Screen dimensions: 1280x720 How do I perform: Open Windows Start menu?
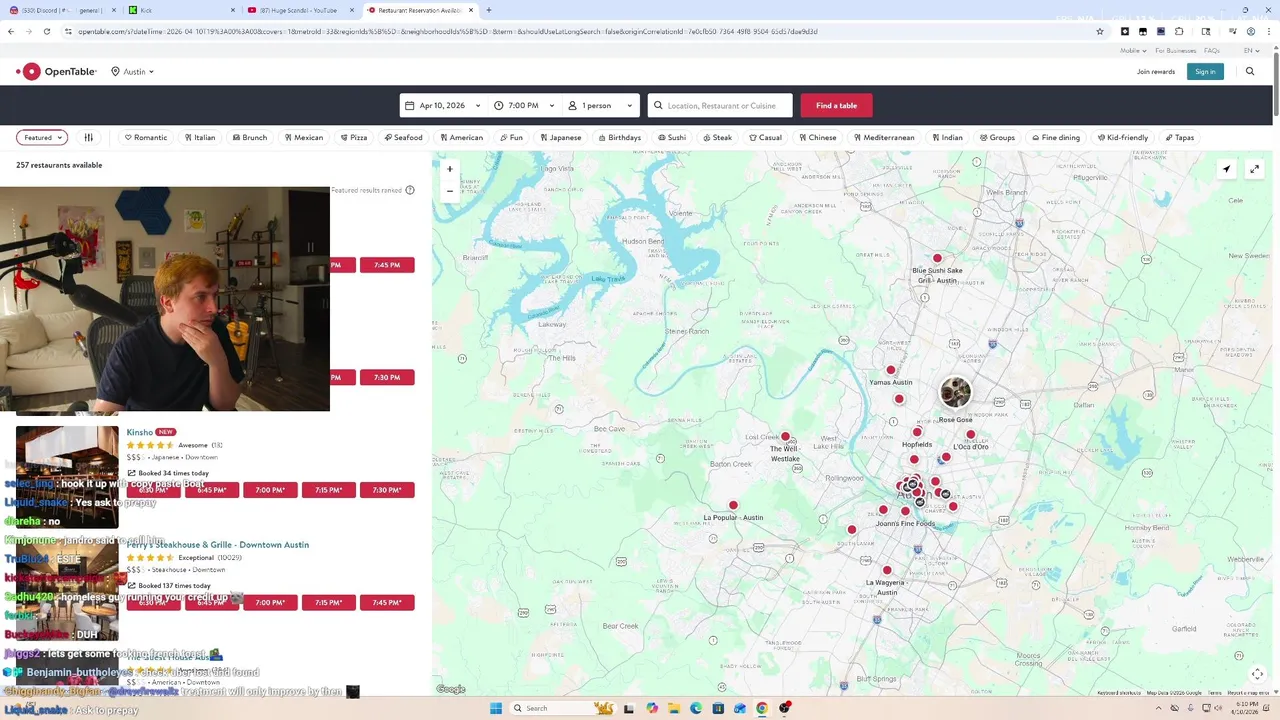click(495, 708)
